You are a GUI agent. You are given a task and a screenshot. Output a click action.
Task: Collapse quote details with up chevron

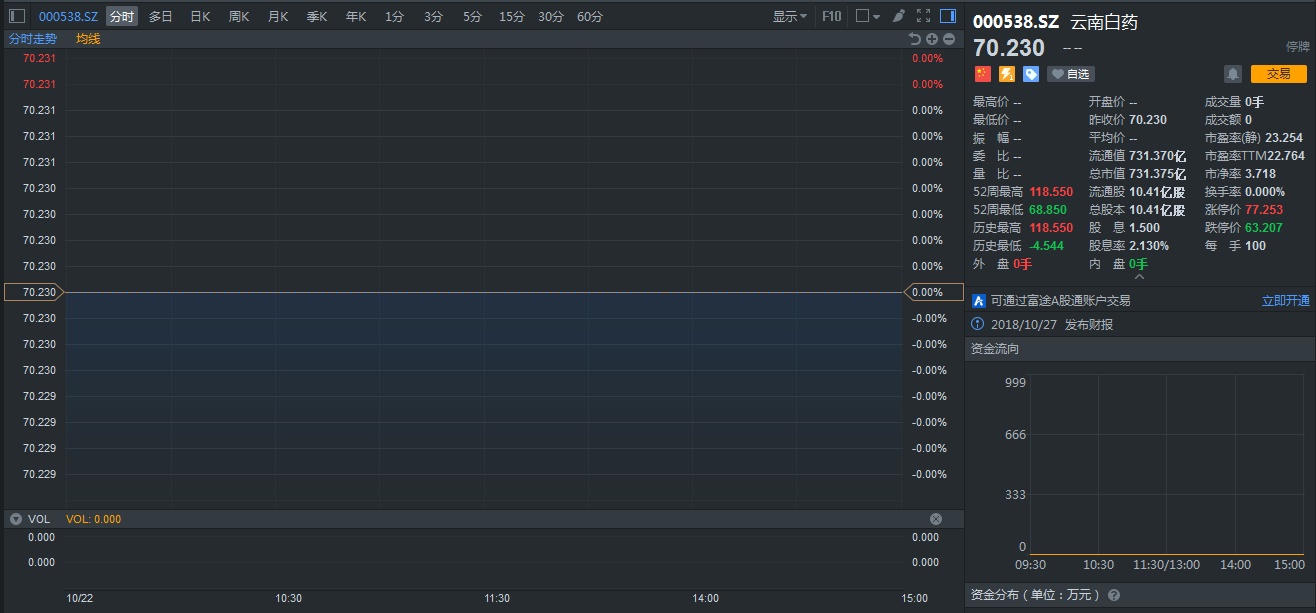pos(1139,277)
